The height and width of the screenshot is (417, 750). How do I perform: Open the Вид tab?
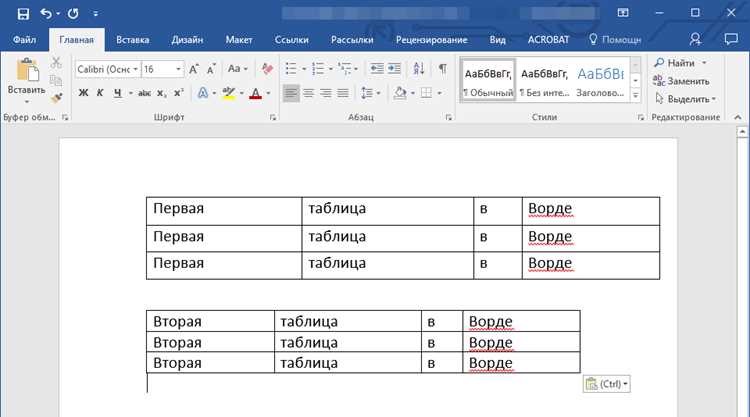[497, 40]
